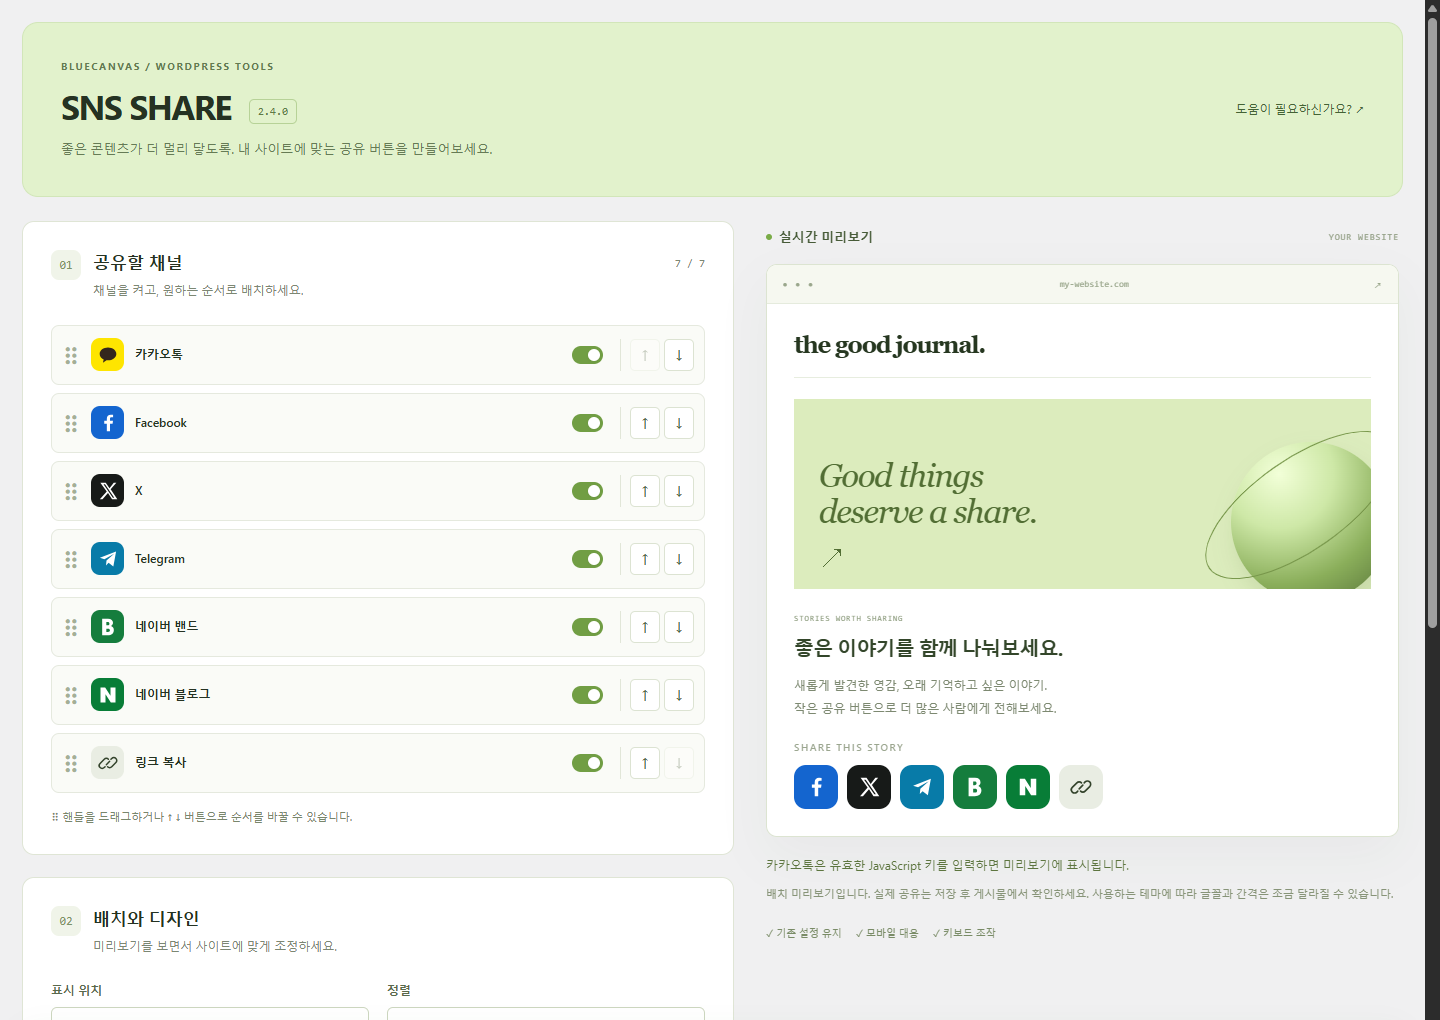Move 네이버 밴드 down one position
The width and height of the screenshot is (1440, 1020).
pos(679,627)
